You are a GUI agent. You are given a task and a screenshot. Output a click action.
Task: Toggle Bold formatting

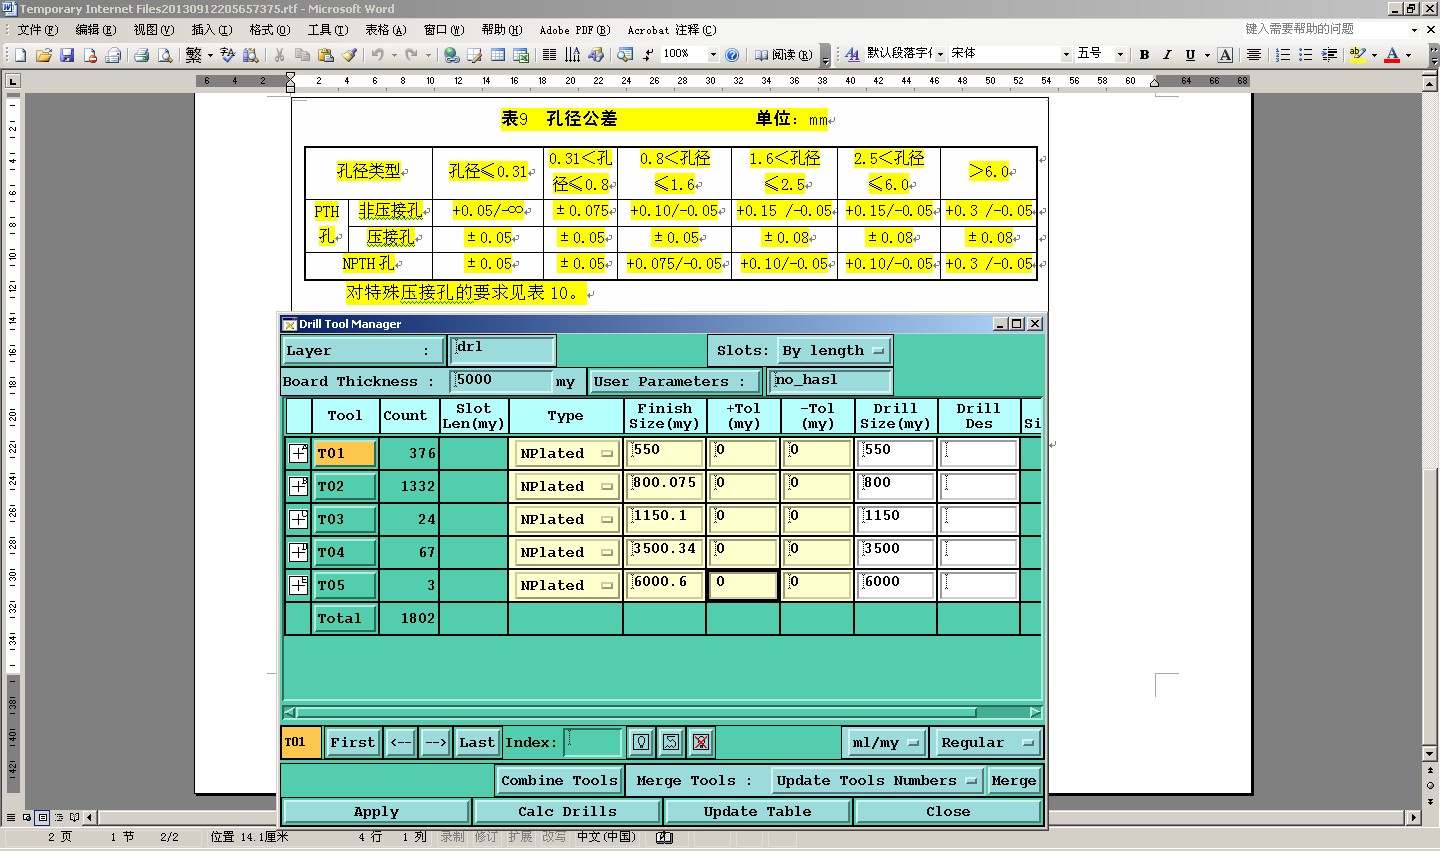[x=1144, y=55]
